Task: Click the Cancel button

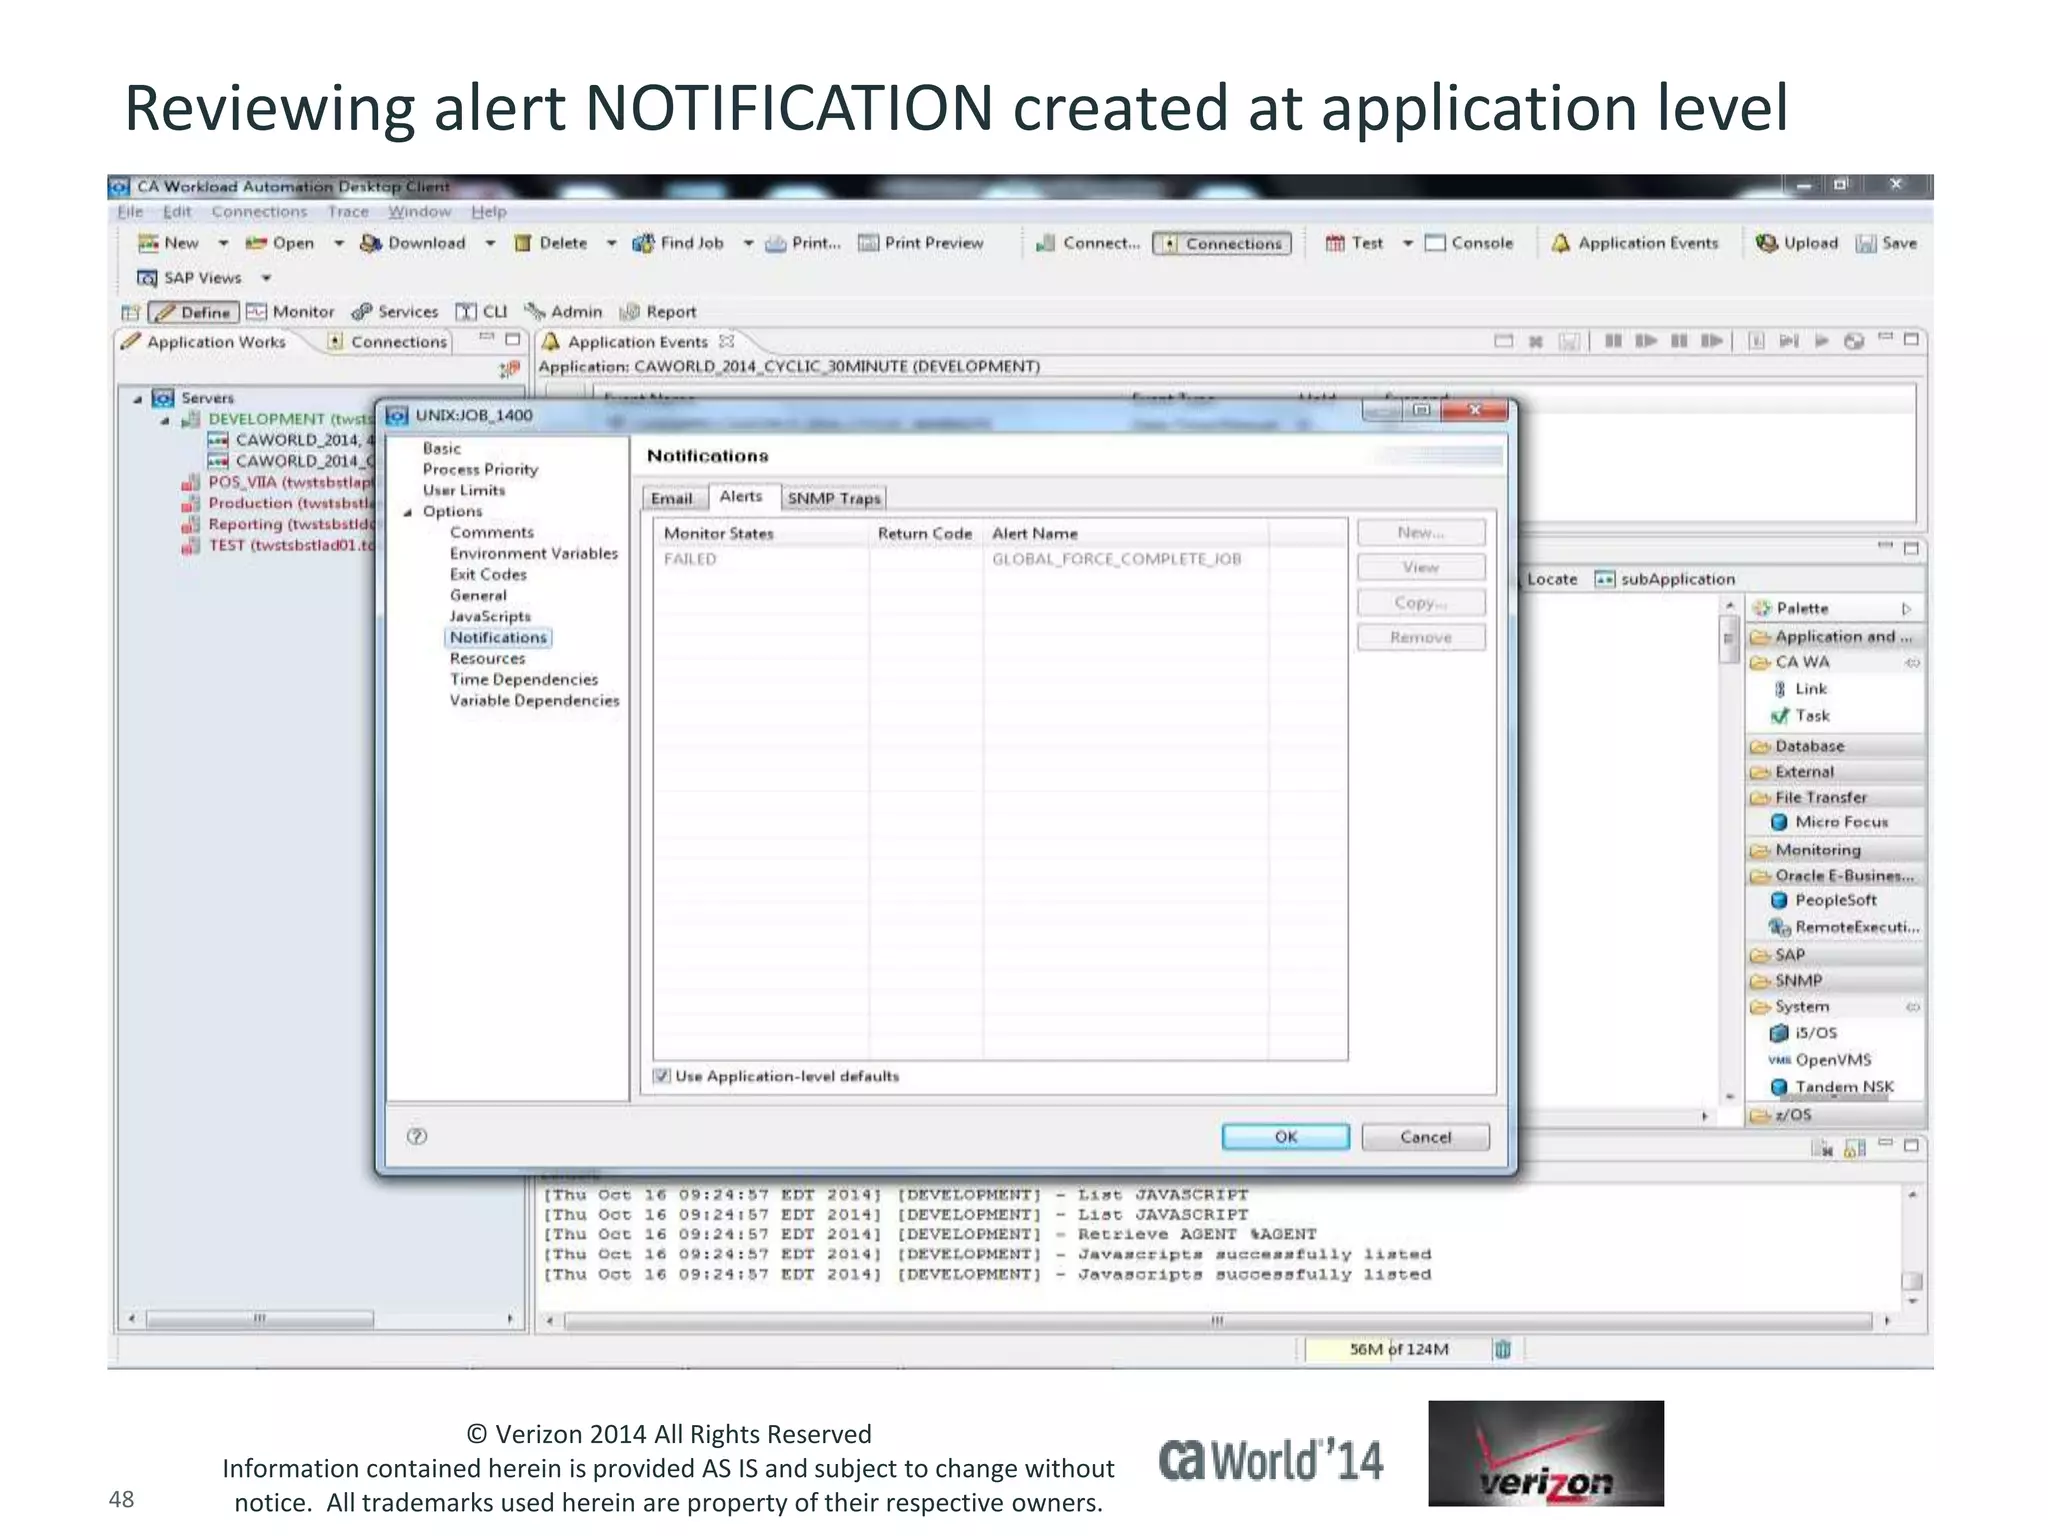Action: point(1425,1137)
